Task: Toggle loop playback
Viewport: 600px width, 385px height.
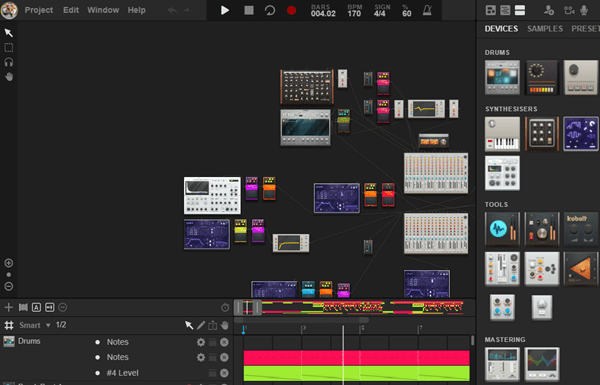Action: tap(270, 10)
